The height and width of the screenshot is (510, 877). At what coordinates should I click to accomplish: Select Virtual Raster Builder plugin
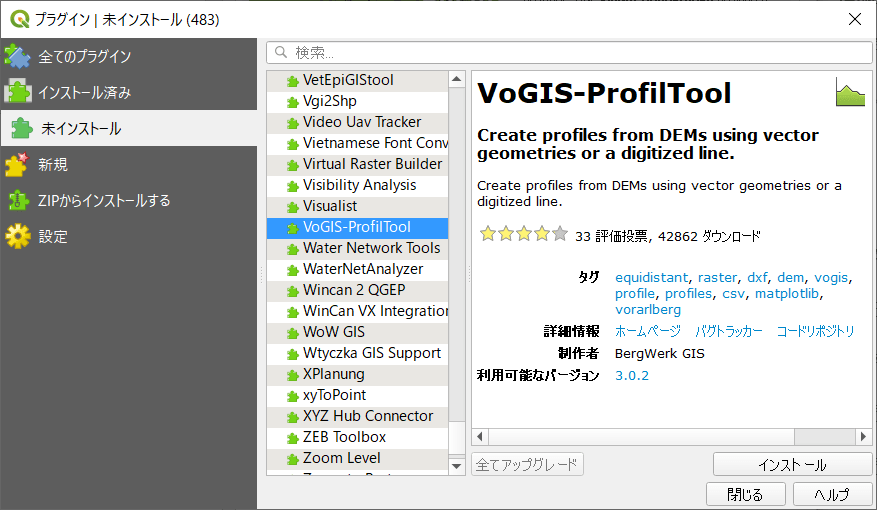point(357,164)
